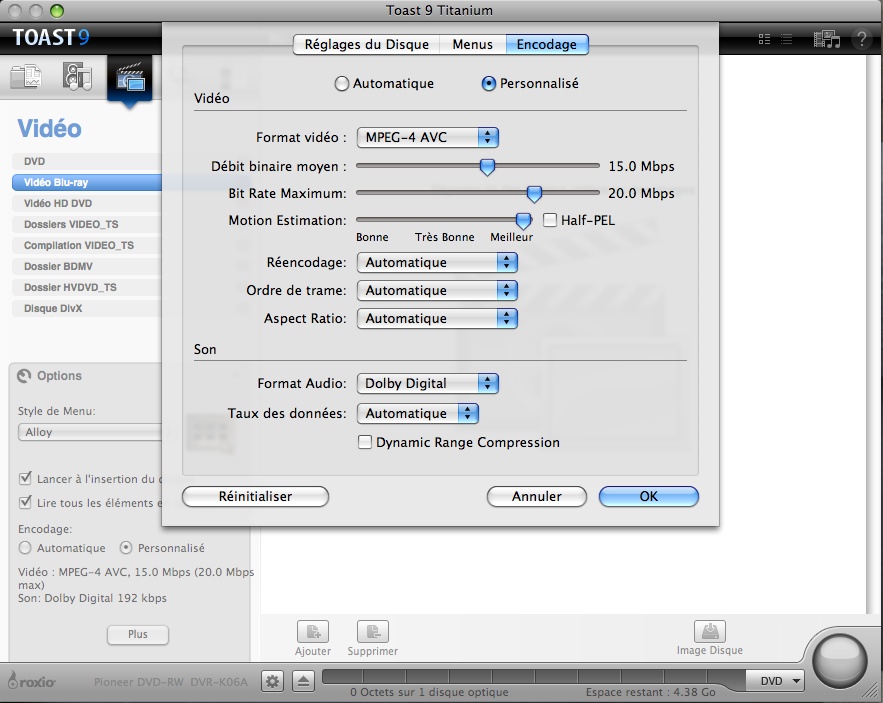Viewport: 883px width, 703px height.
Task: Select Vidéo Blu-ray project type
Action: click(87, 183)
